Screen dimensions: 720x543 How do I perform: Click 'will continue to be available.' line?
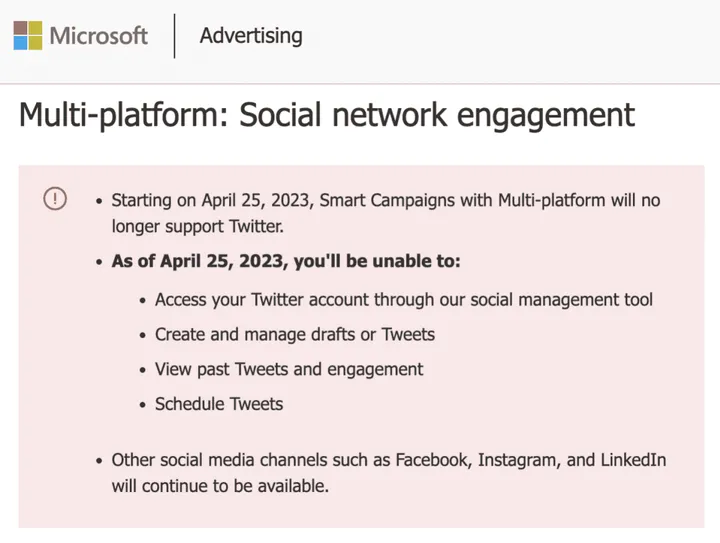(220, 486)
